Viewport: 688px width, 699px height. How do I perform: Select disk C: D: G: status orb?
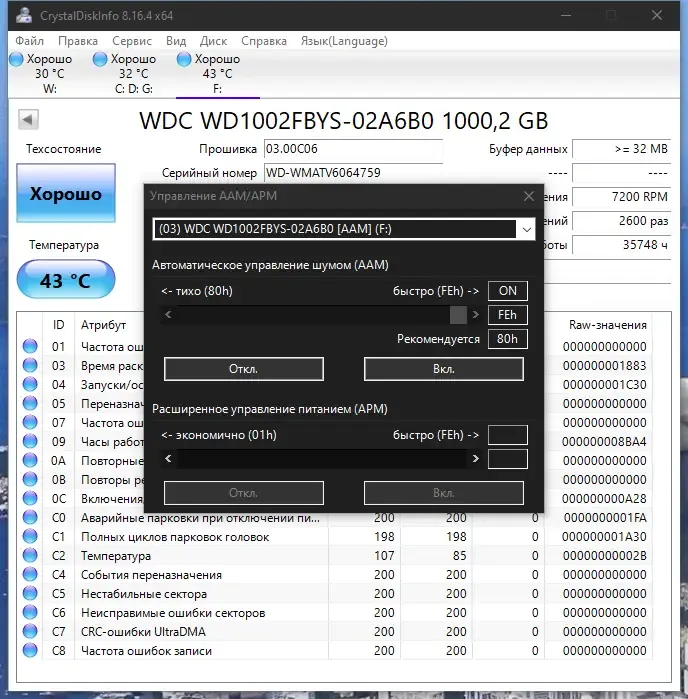(100, 59)
